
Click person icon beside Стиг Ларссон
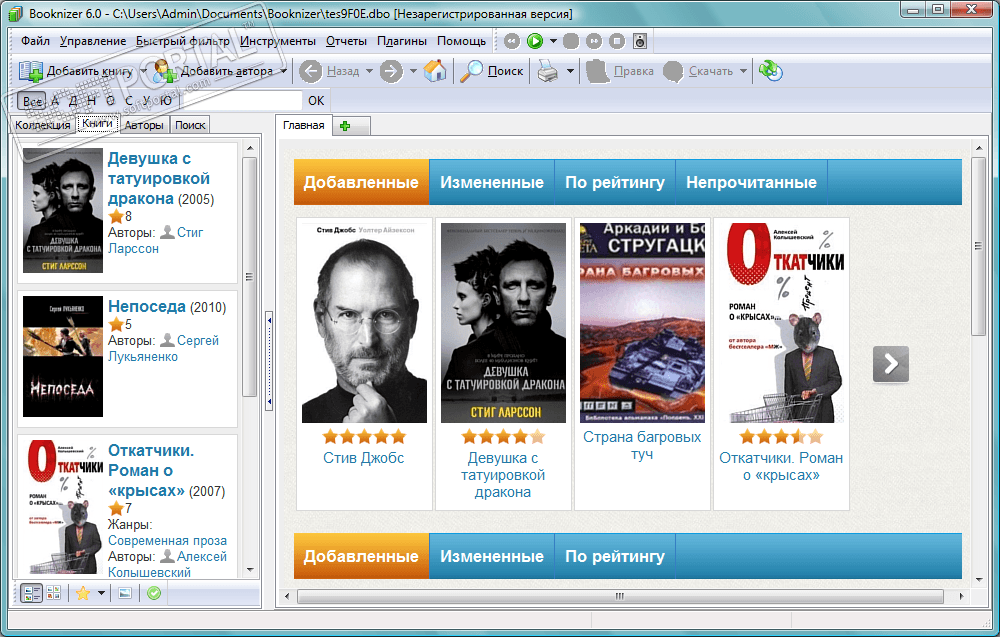click(167, 232)
